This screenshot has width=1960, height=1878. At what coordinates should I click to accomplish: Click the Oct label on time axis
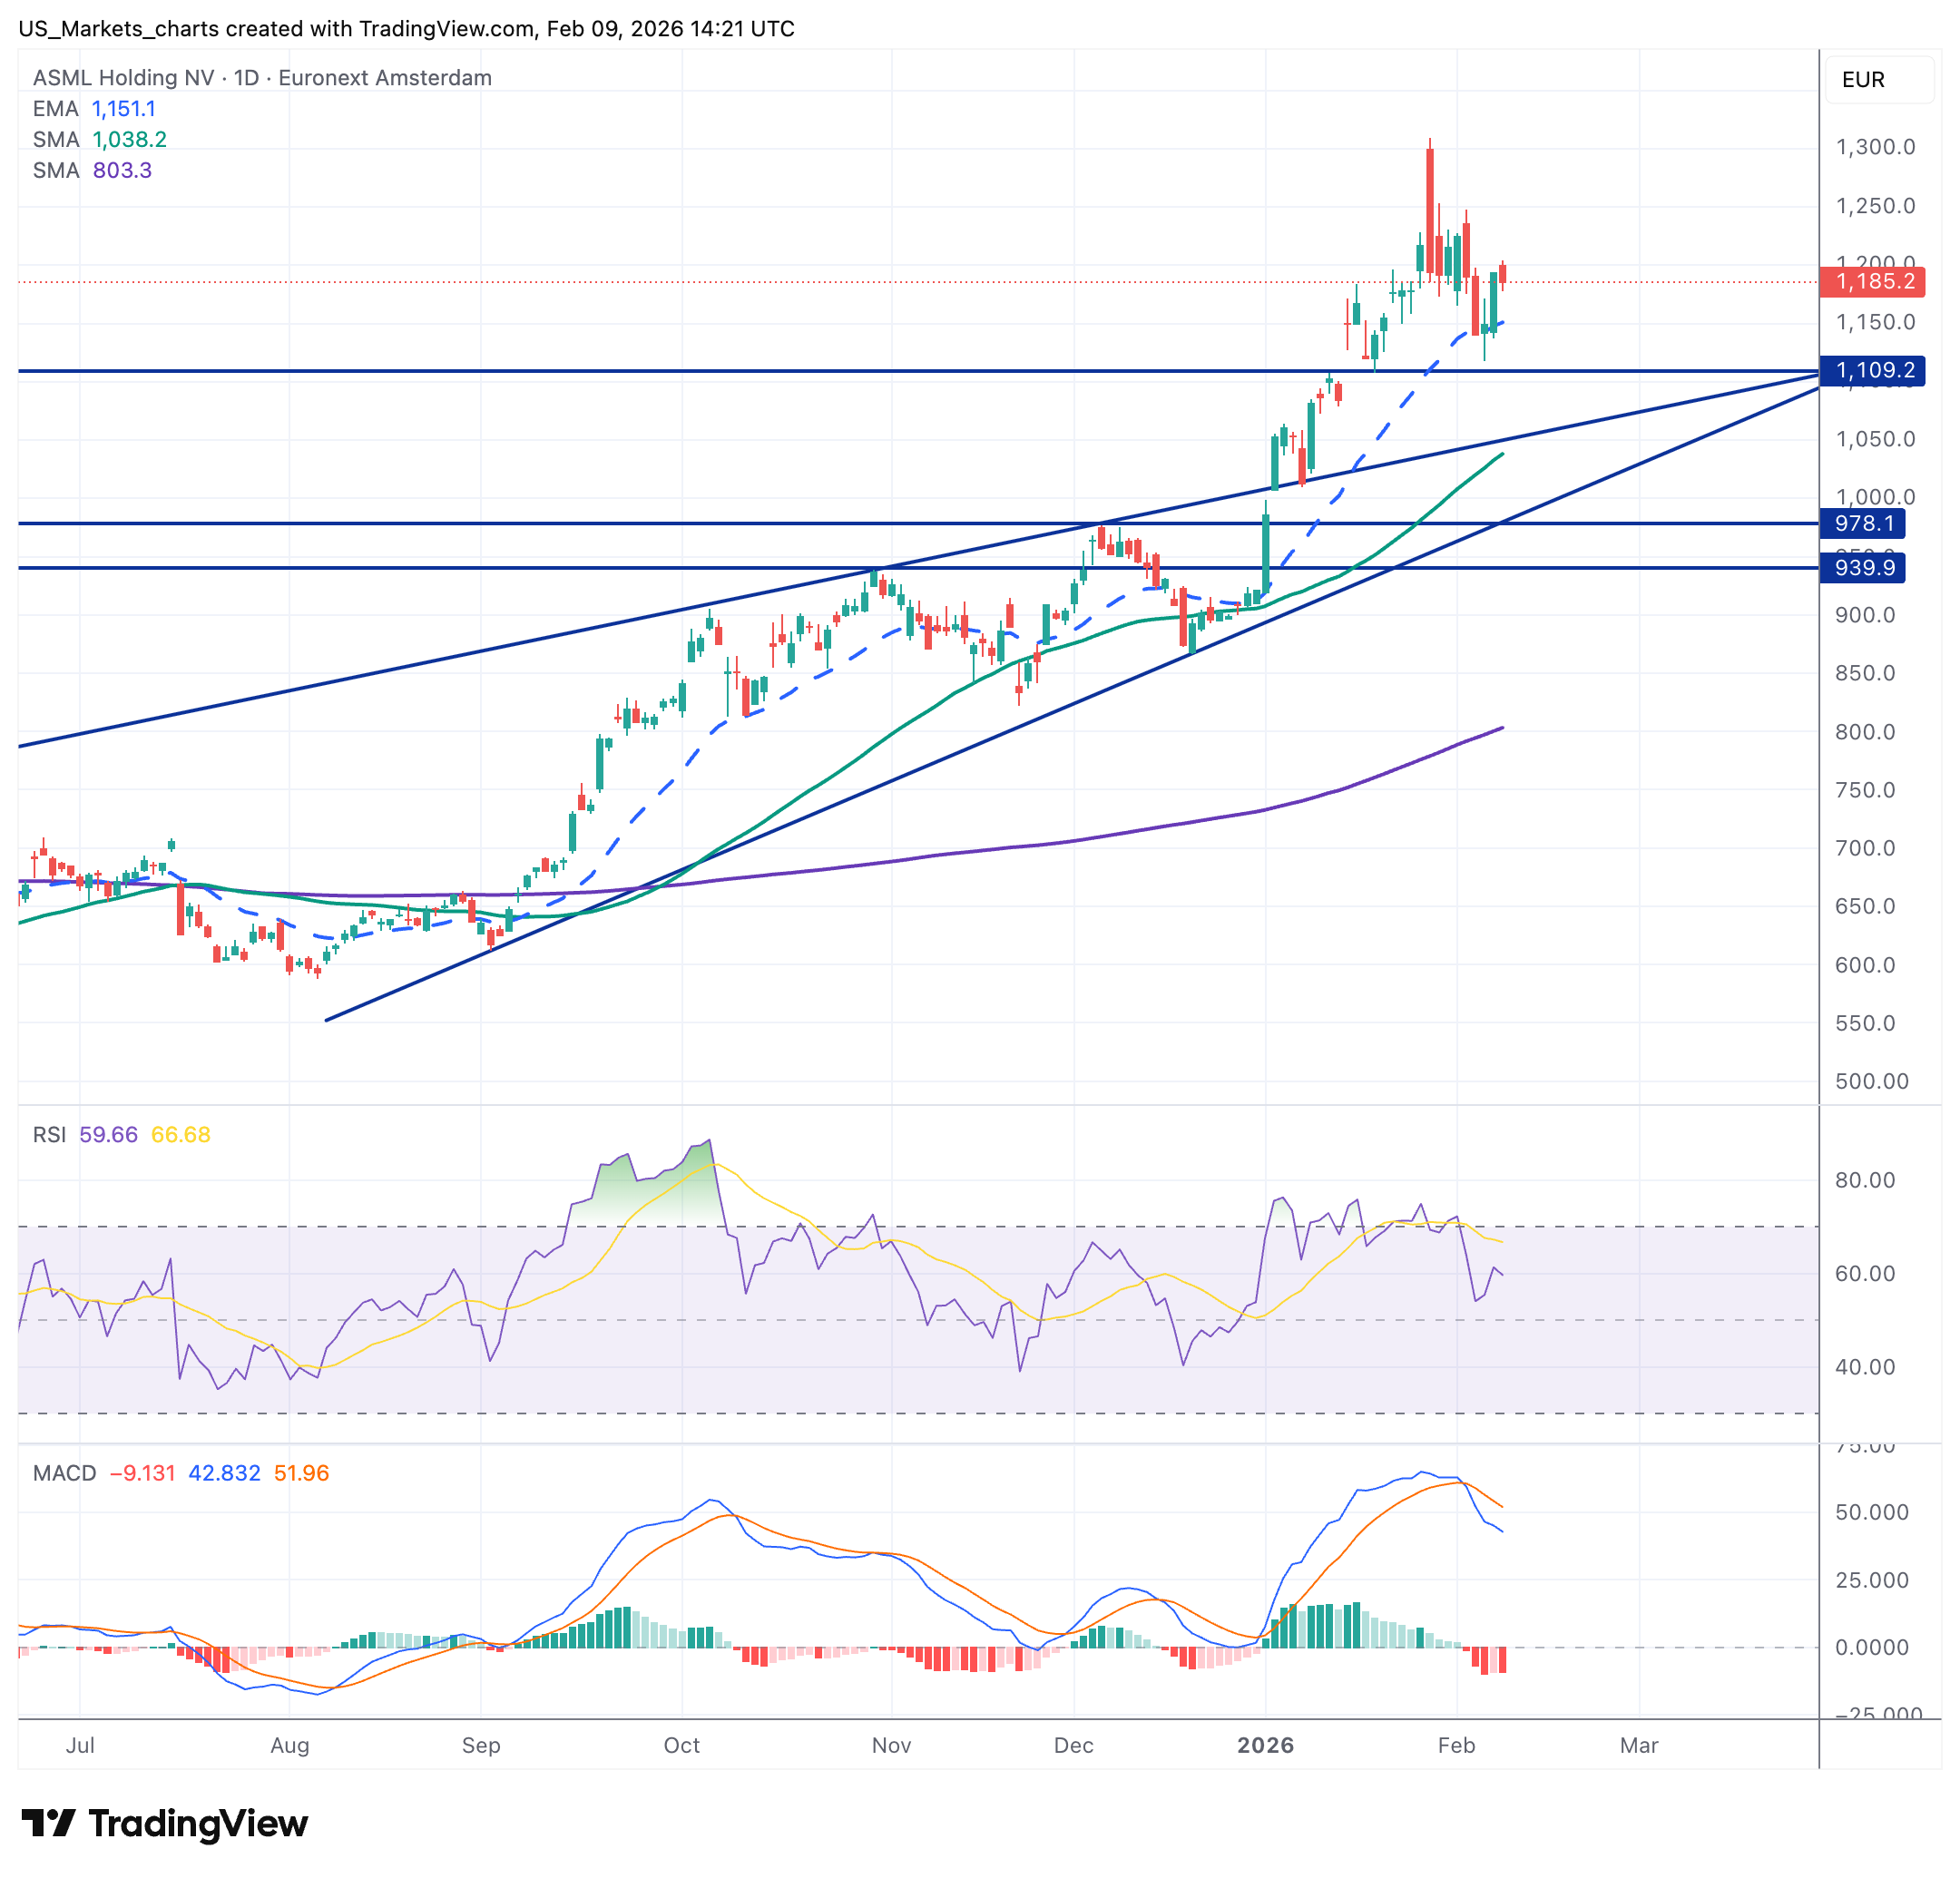tap(681, 1745)
